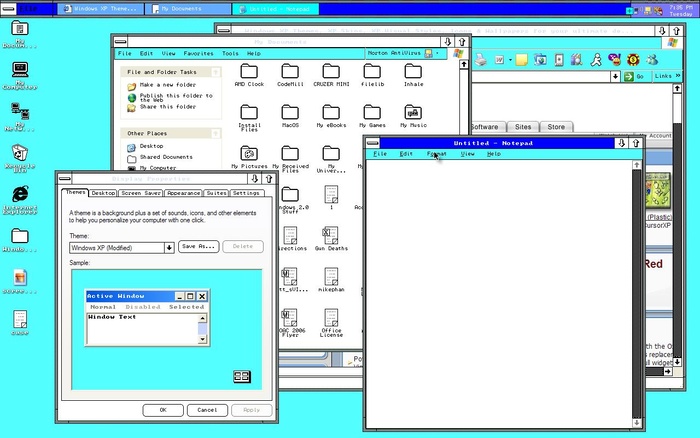Launch Internet Explorer from the desktop
This screenshot has width=700, height=438.
coord(19,197)
